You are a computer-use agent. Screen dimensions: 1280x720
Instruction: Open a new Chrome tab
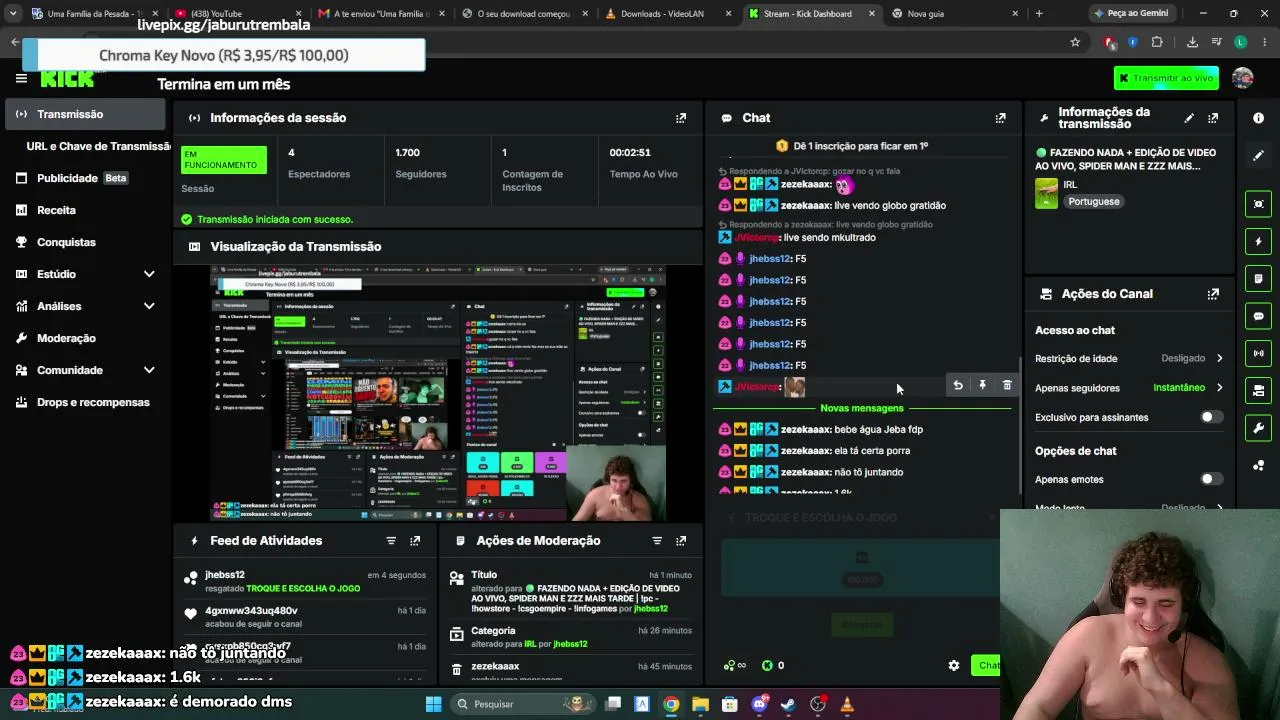click(1039, 14)
